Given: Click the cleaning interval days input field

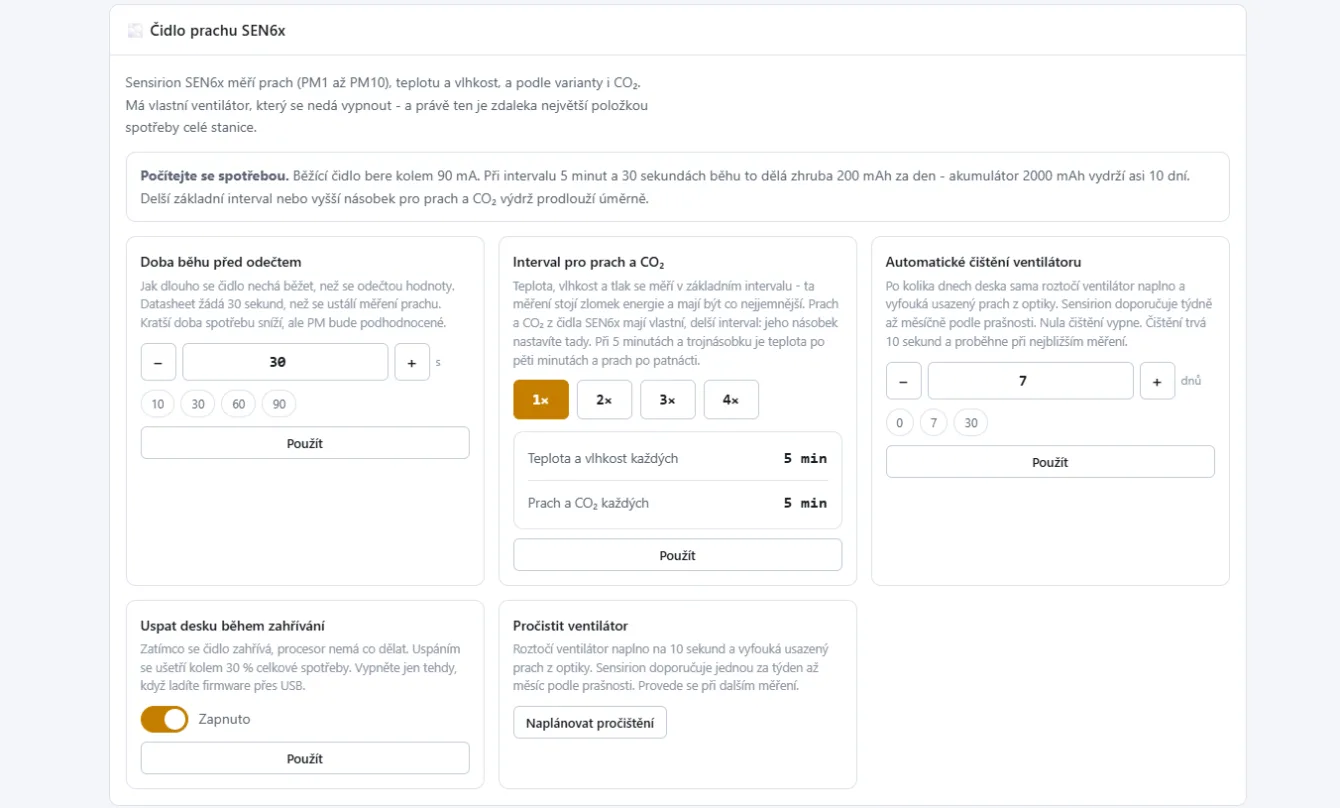Looking at the screenshot, I should coord(1031,381).
